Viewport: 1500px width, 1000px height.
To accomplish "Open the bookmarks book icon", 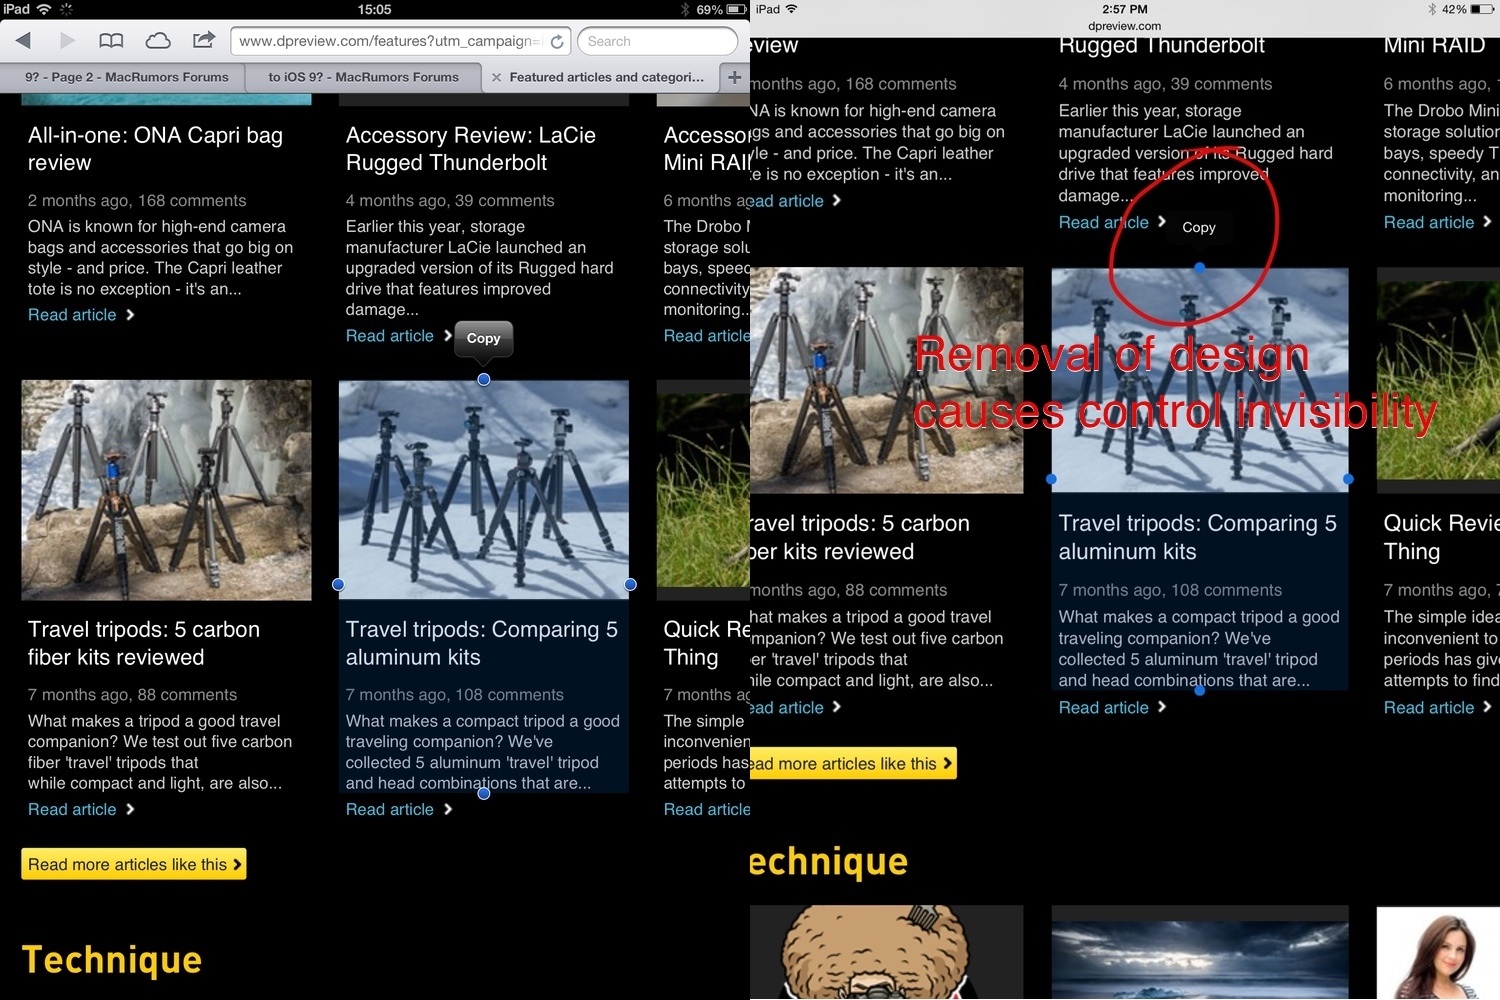I will tap(111, 41).
